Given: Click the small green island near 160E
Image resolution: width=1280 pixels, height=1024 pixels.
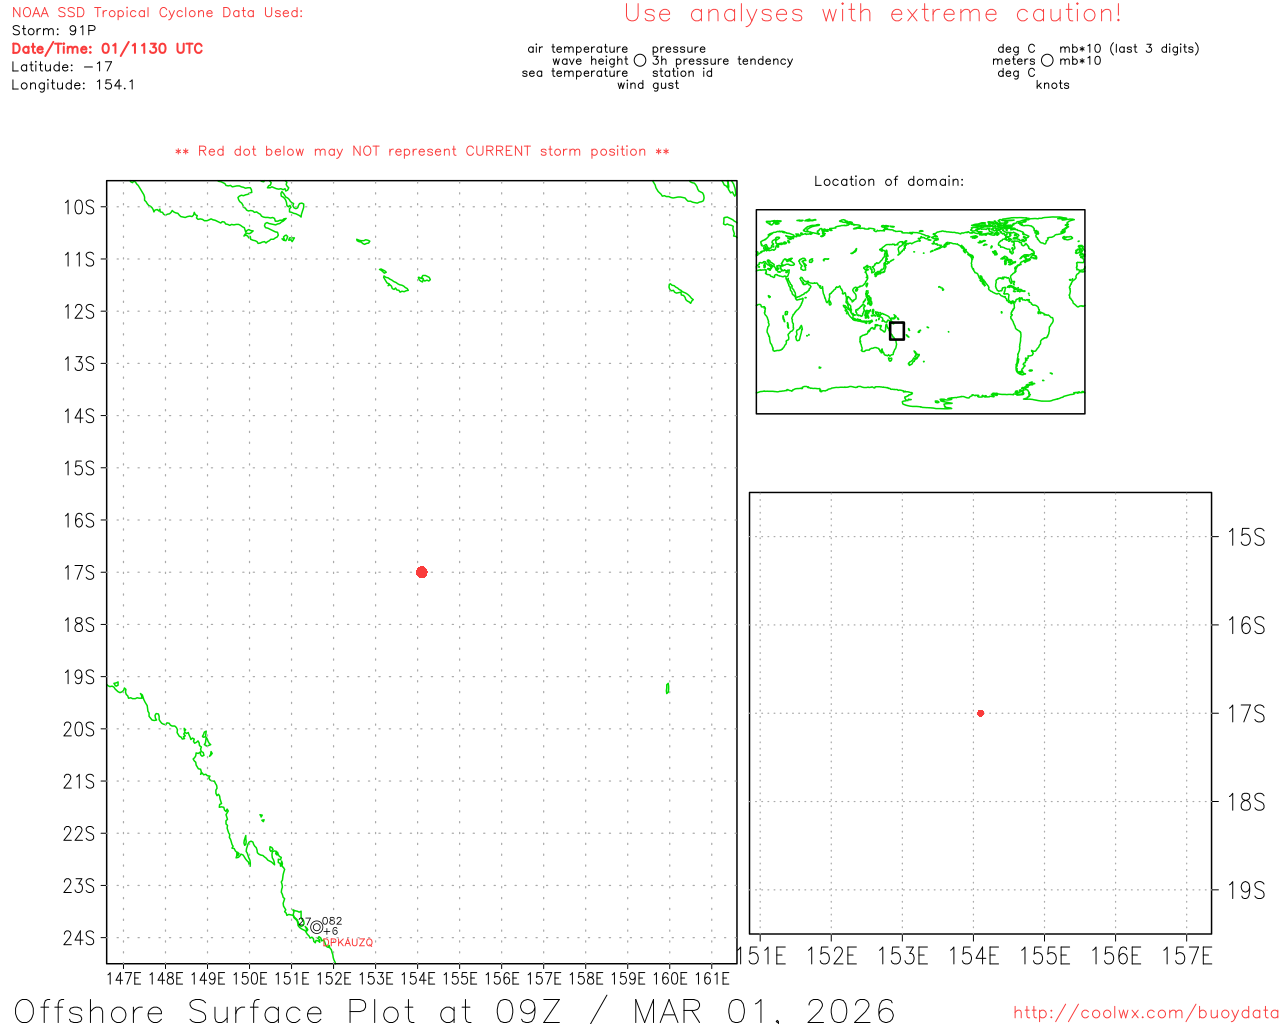Looking at the screenshot, I should (668, 688).
